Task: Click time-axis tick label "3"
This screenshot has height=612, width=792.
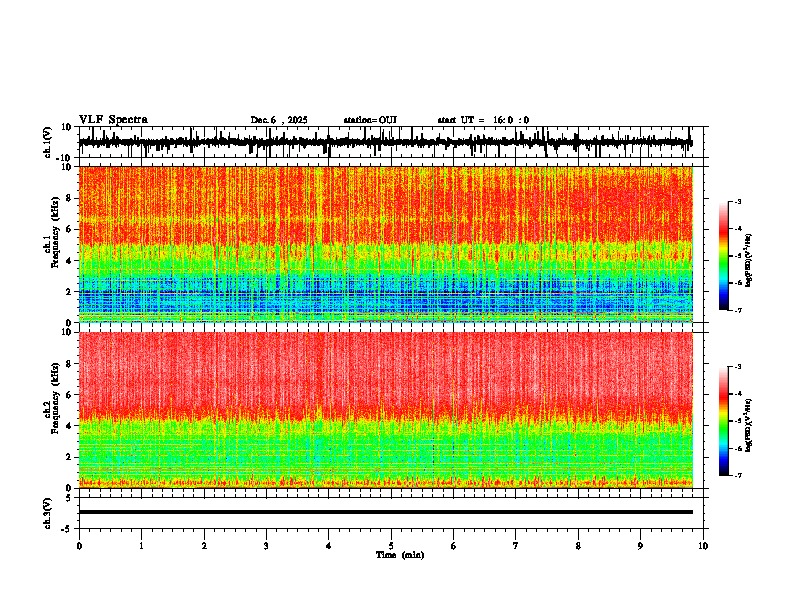Action: coord(266,546)
